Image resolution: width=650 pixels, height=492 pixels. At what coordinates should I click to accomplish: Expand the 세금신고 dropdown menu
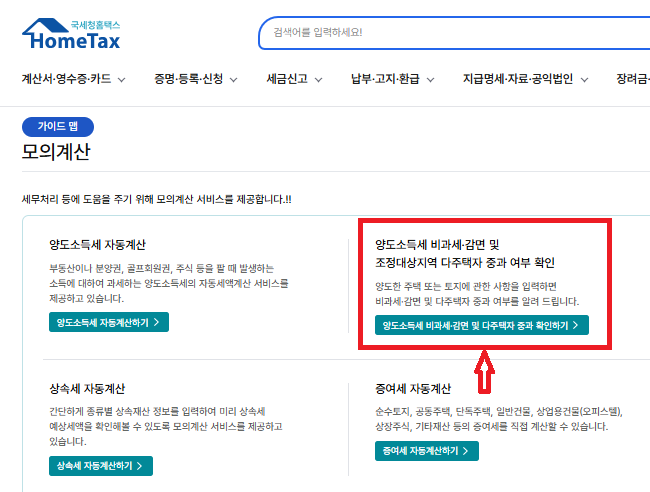pos(294,78)
